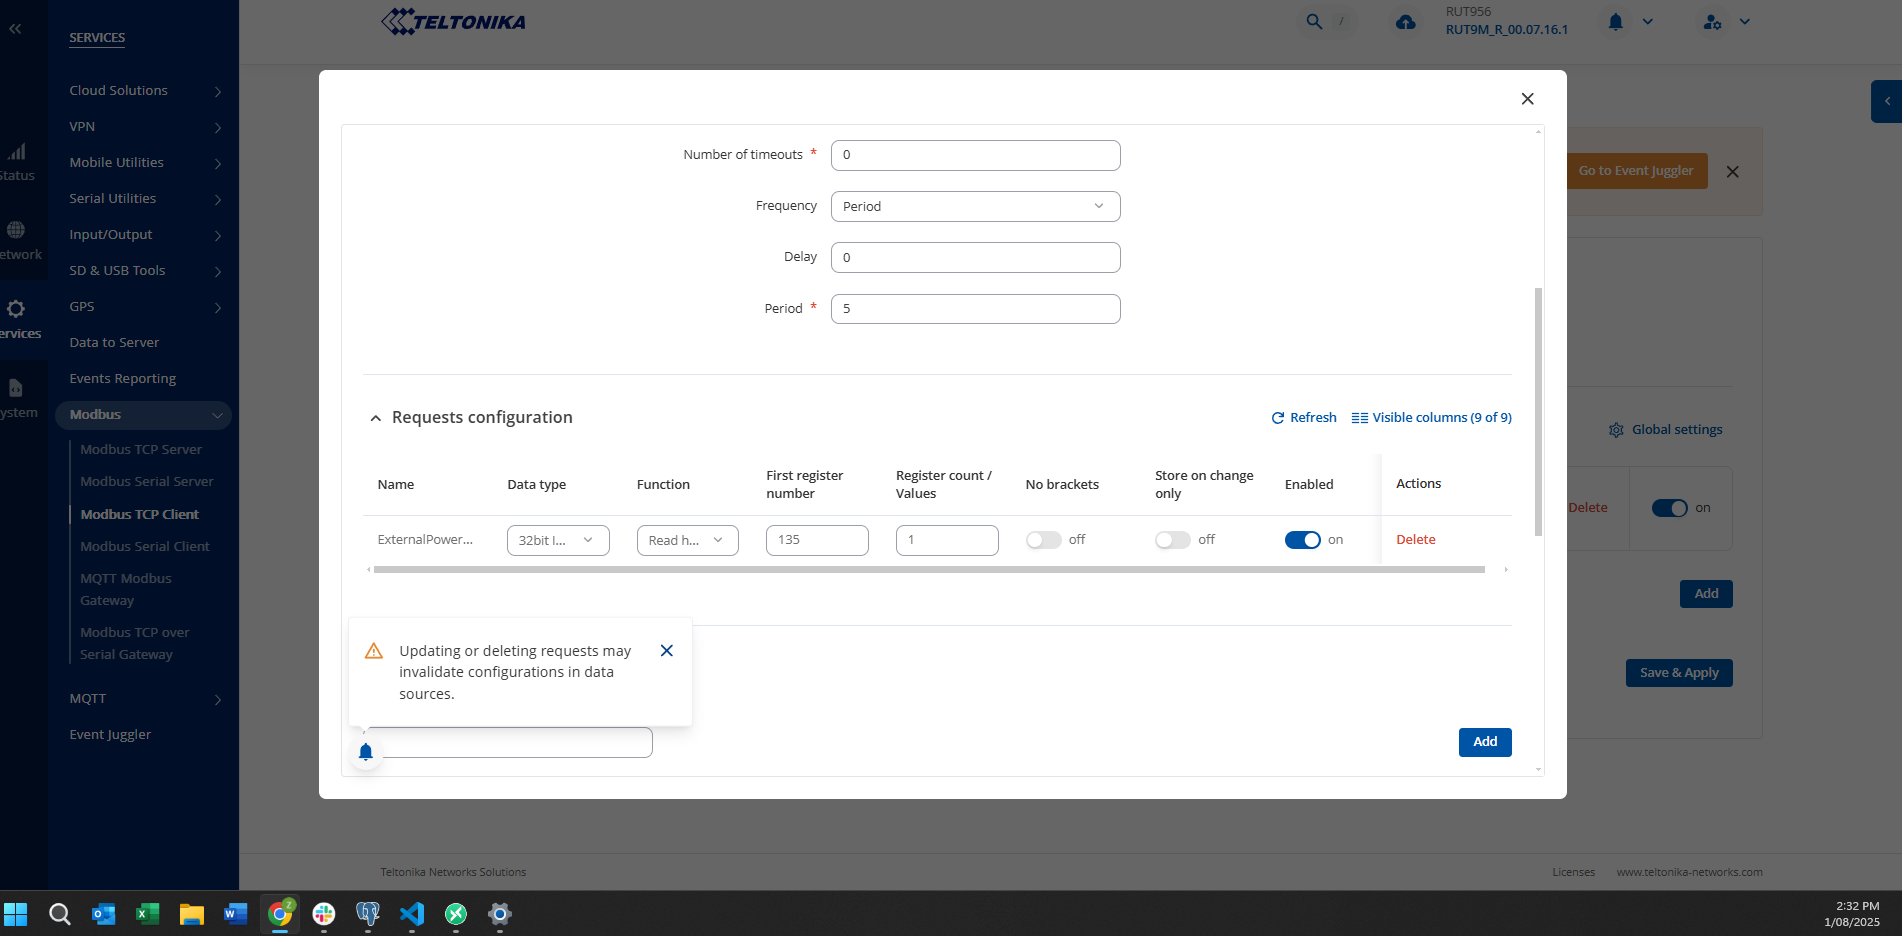Click the Global settings gear icon
The image size is (1902, 936).
1616,430
